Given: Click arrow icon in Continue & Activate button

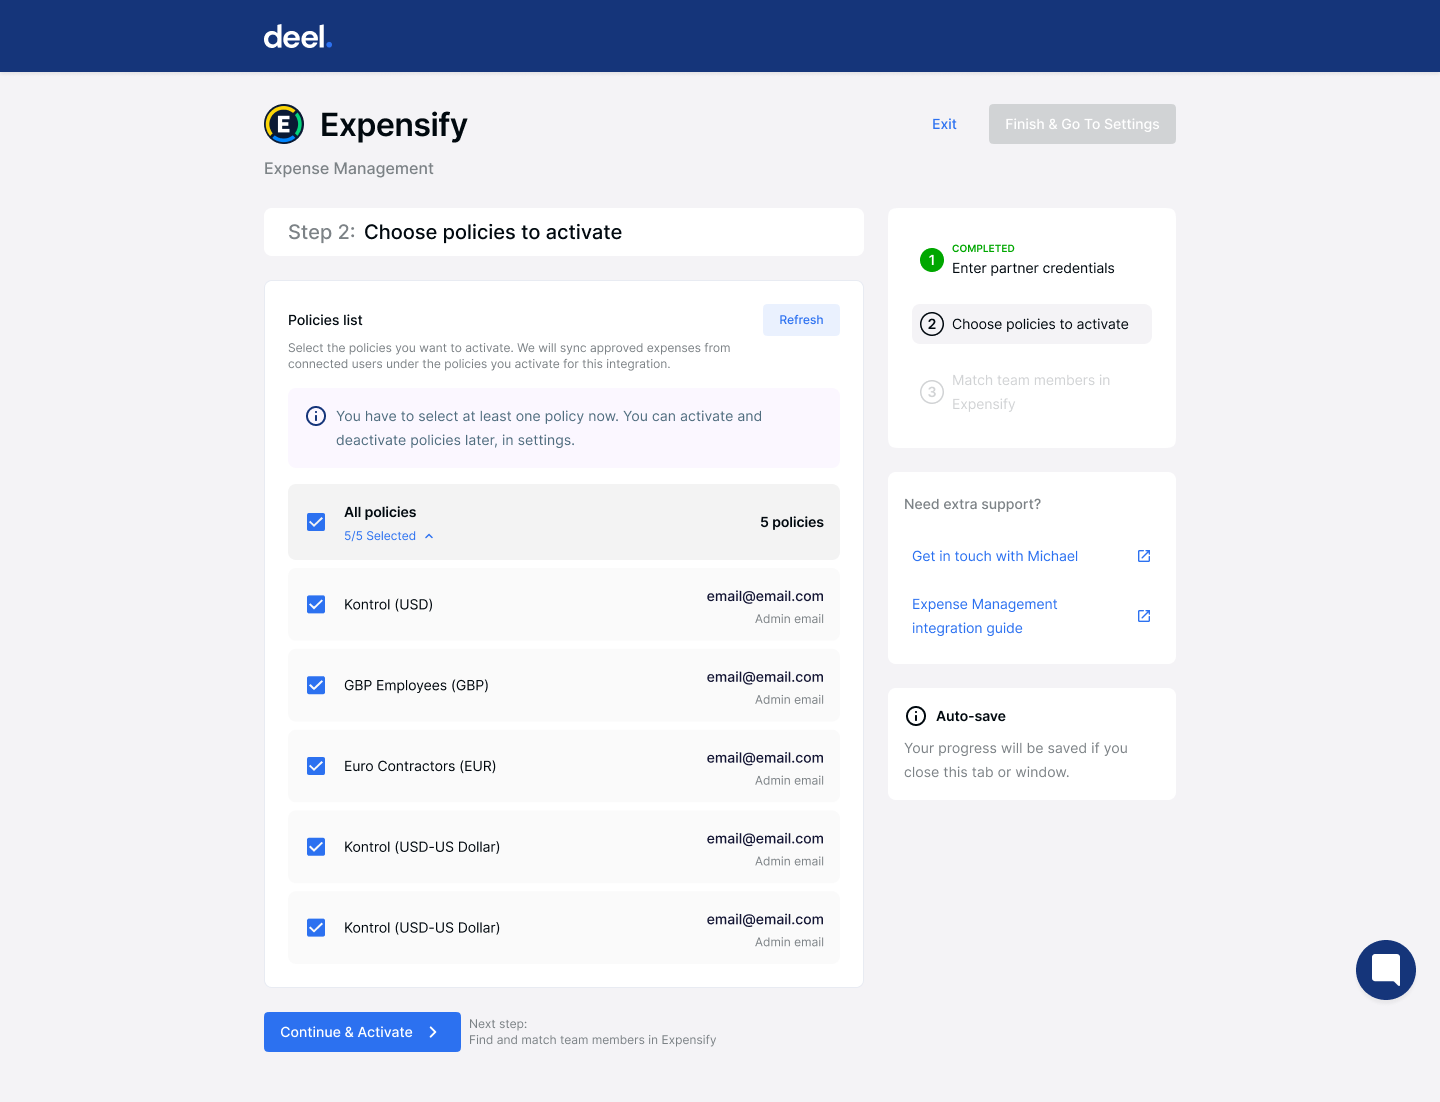Looking at the screenshot, I should click(x=433, y=1032).
